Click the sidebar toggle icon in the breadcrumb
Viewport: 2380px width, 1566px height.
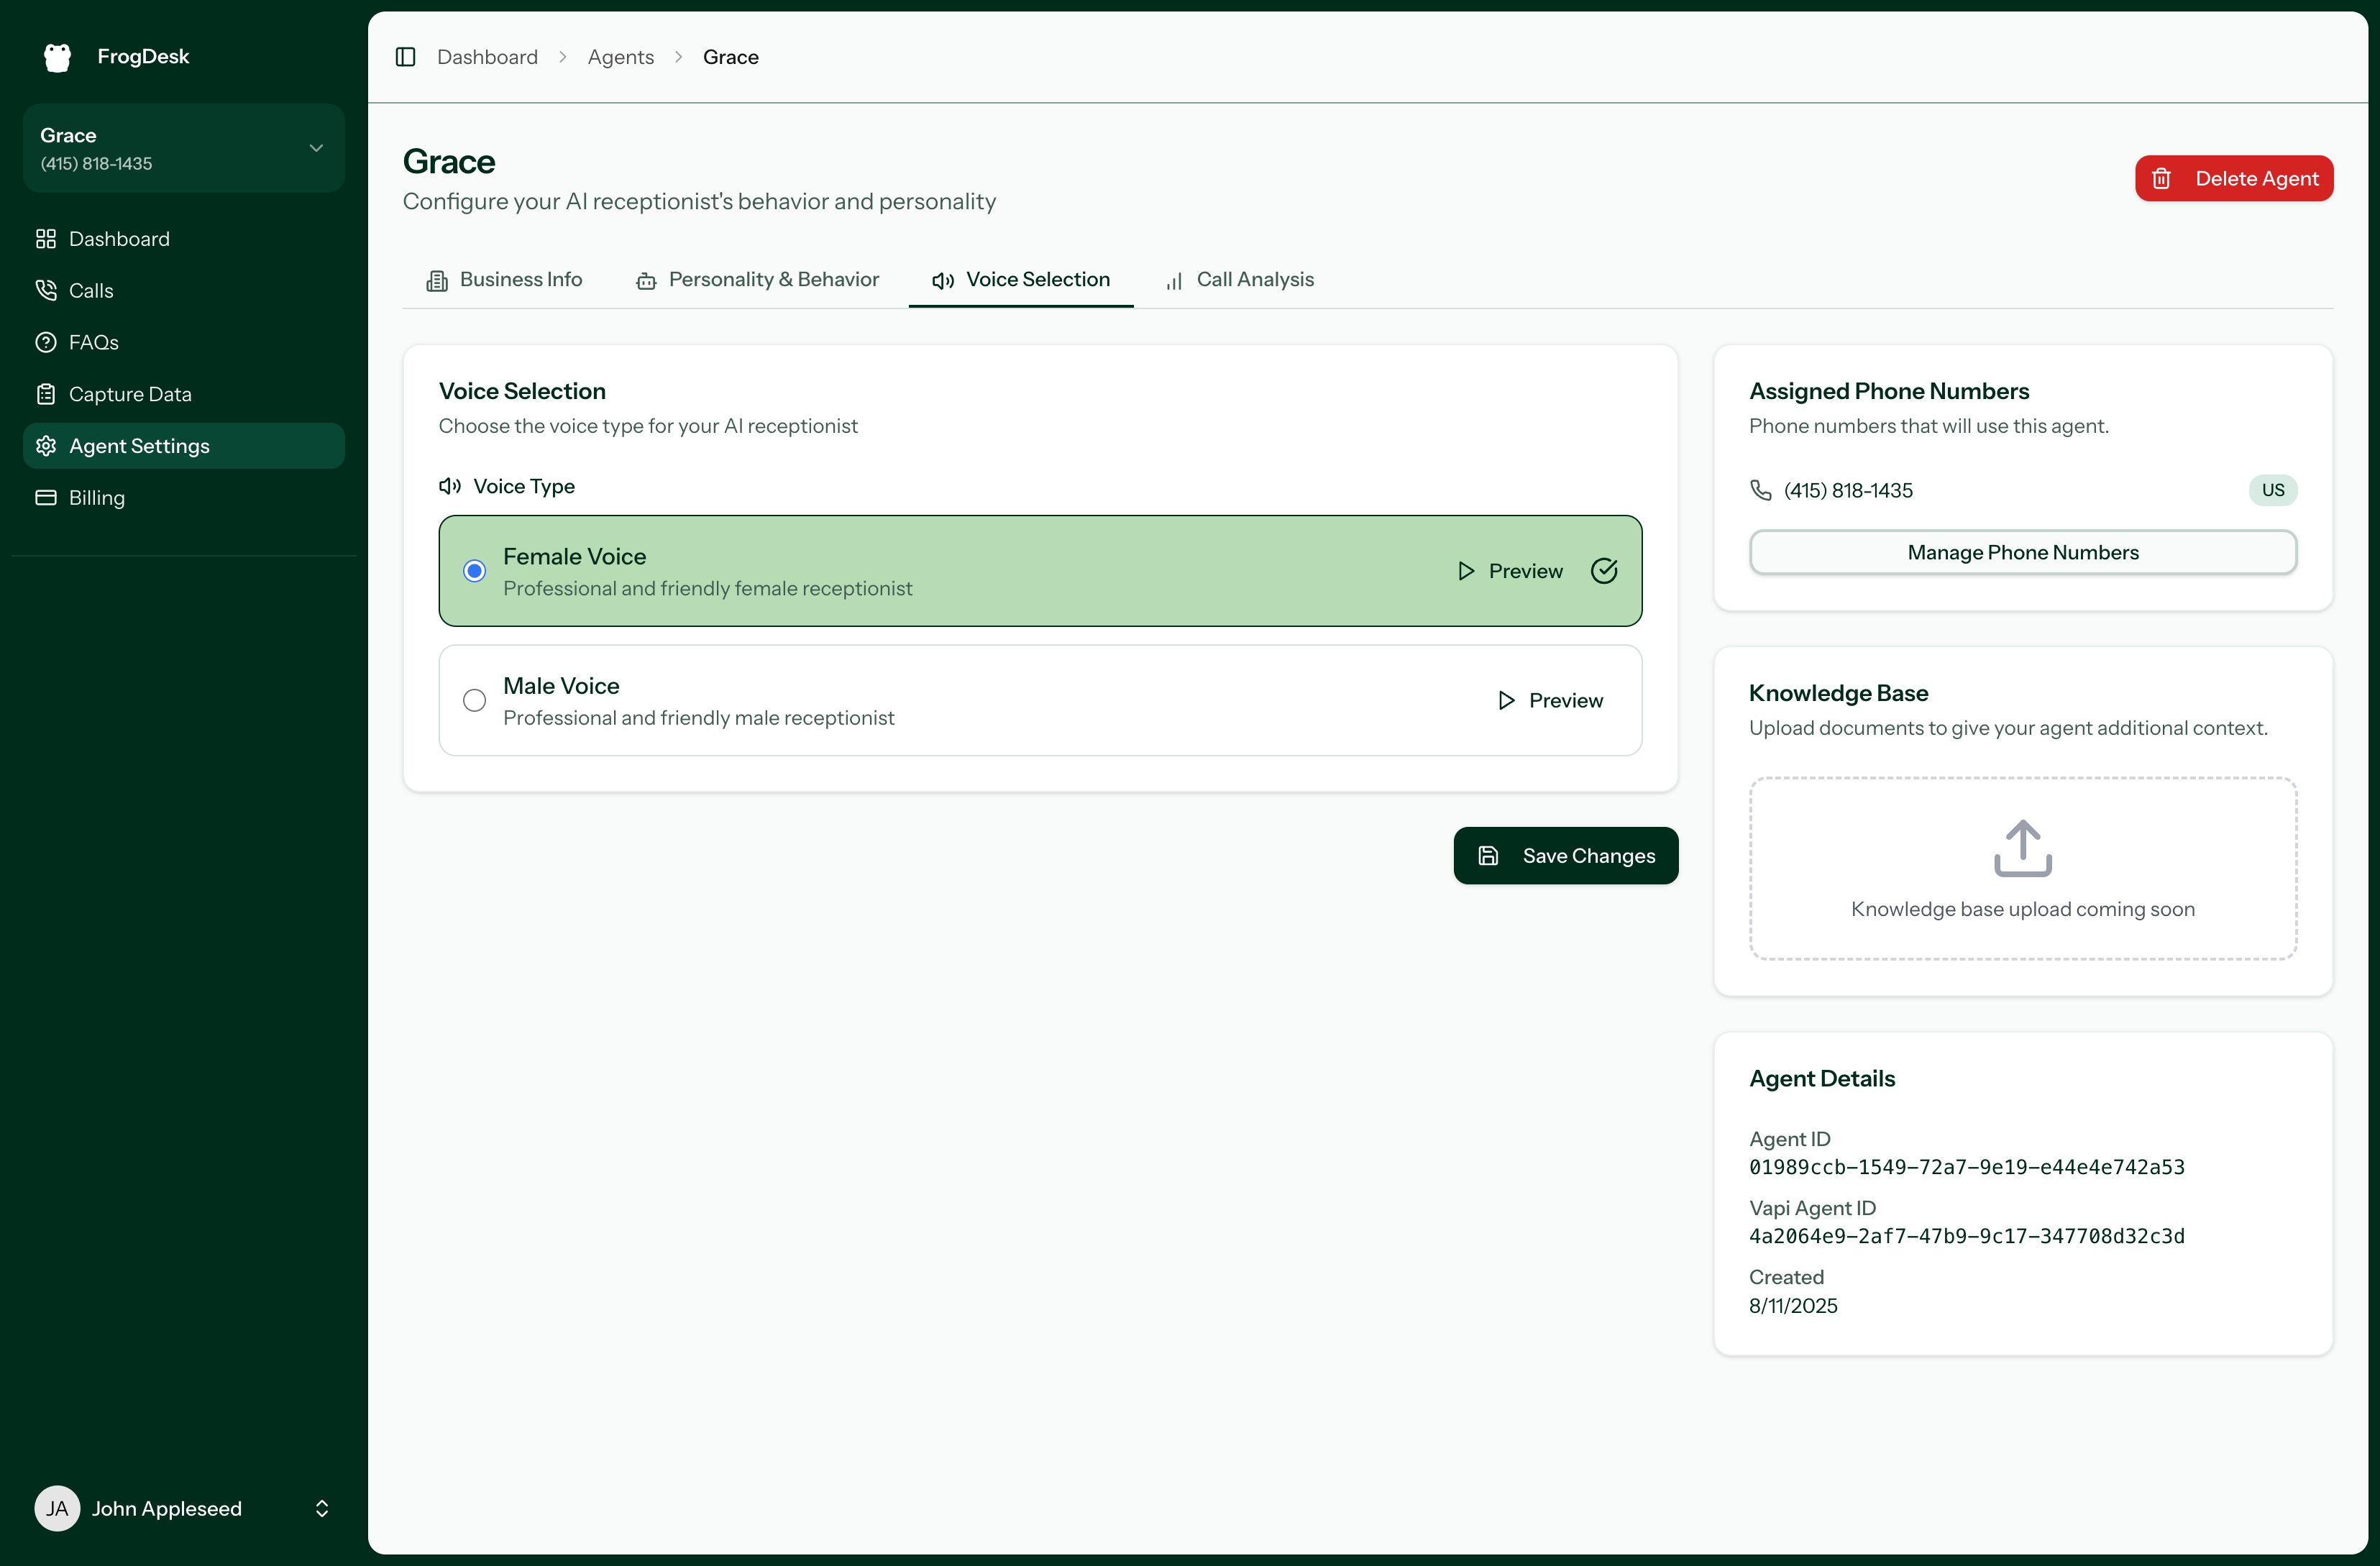point(406,57)
